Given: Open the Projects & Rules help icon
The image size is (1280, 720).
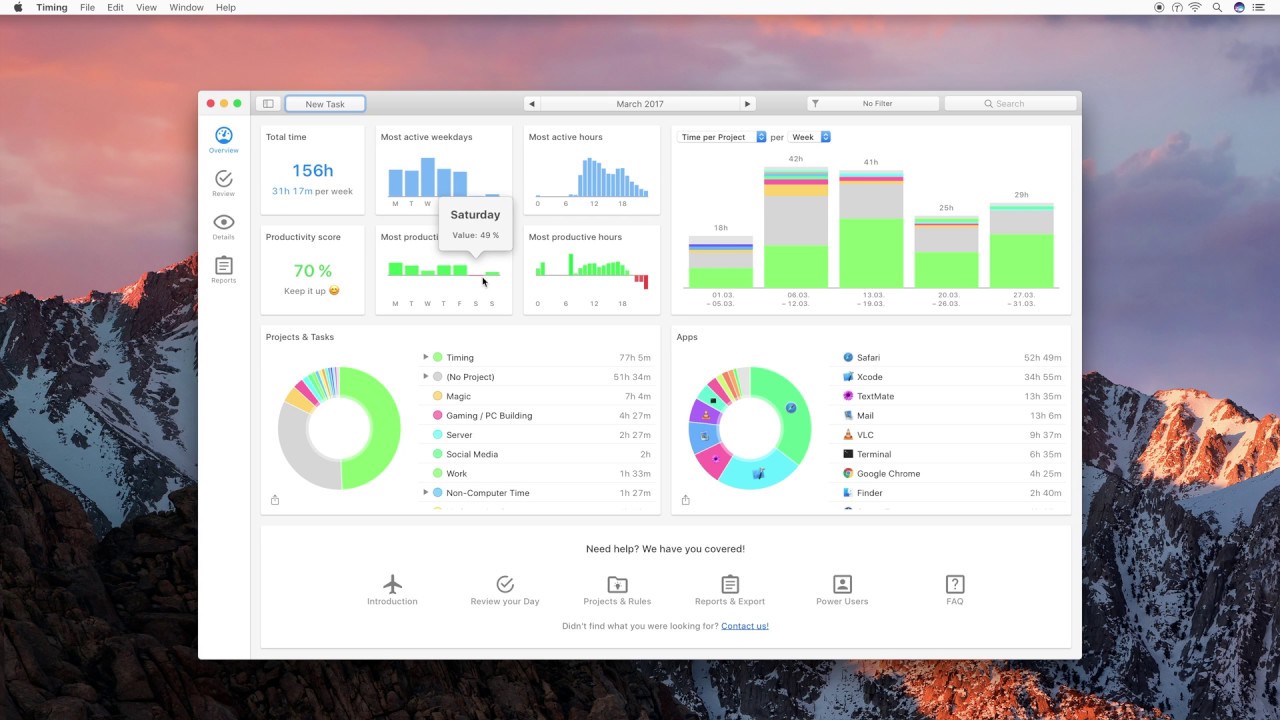Looking at the screenshot, I should click(x=617, y=584).
